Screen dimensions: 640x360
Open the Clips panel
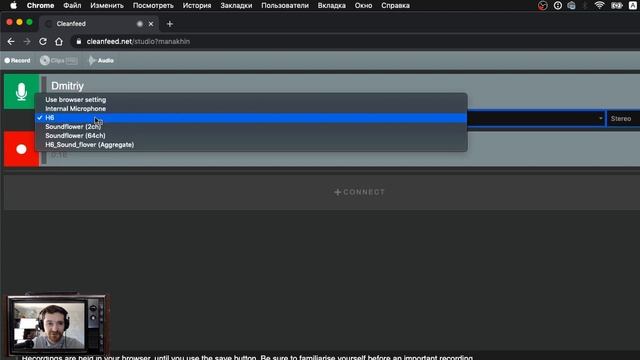58,60
